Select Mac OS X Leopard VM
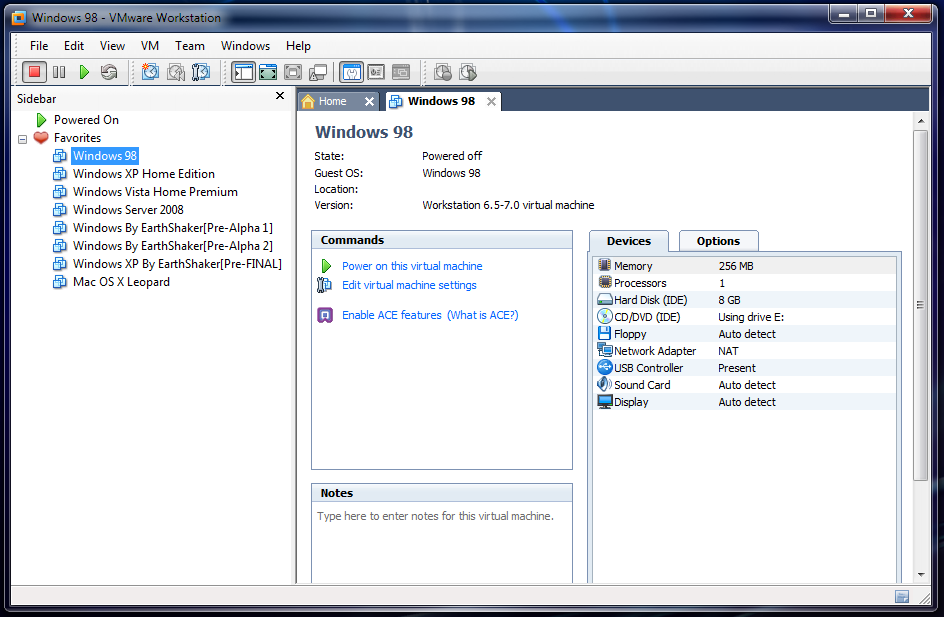 pos(121,282)
